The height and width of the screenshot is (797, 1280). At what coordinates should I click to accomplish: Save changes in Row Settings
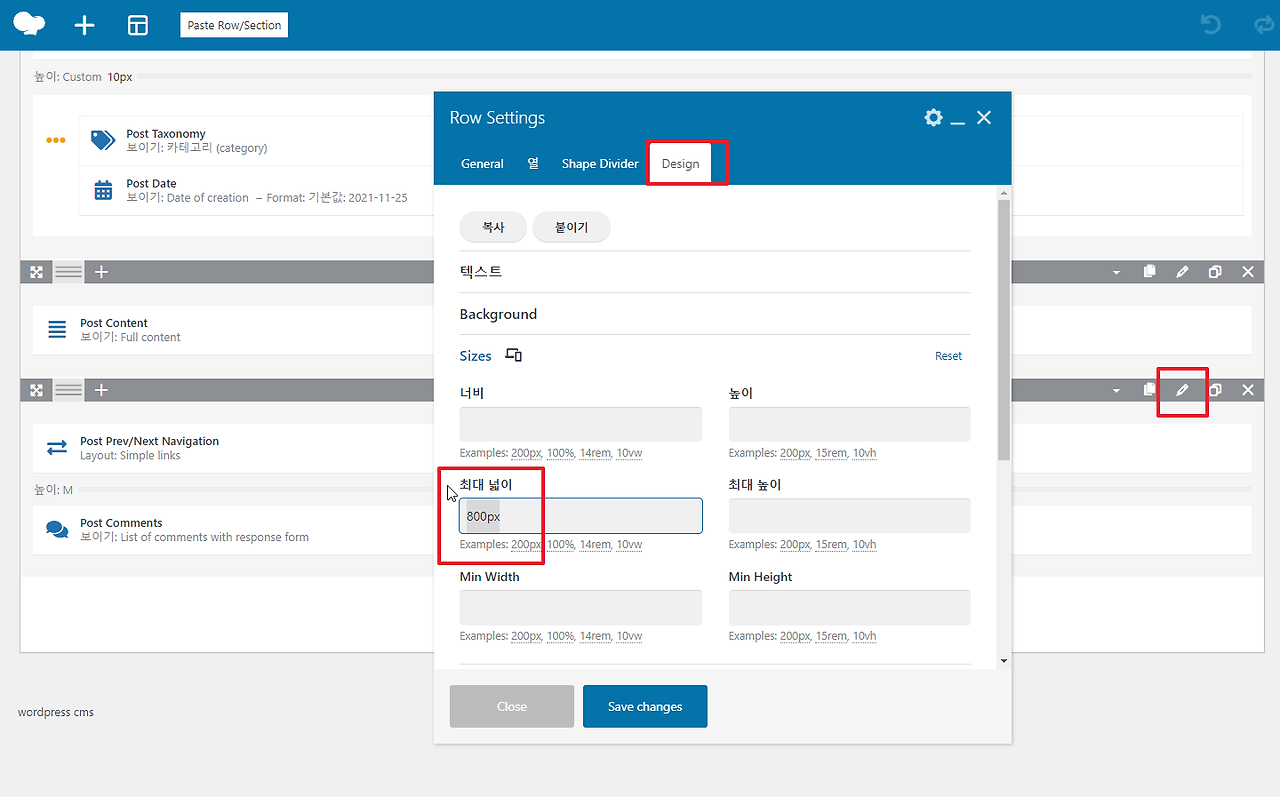(x=645, y=706)
